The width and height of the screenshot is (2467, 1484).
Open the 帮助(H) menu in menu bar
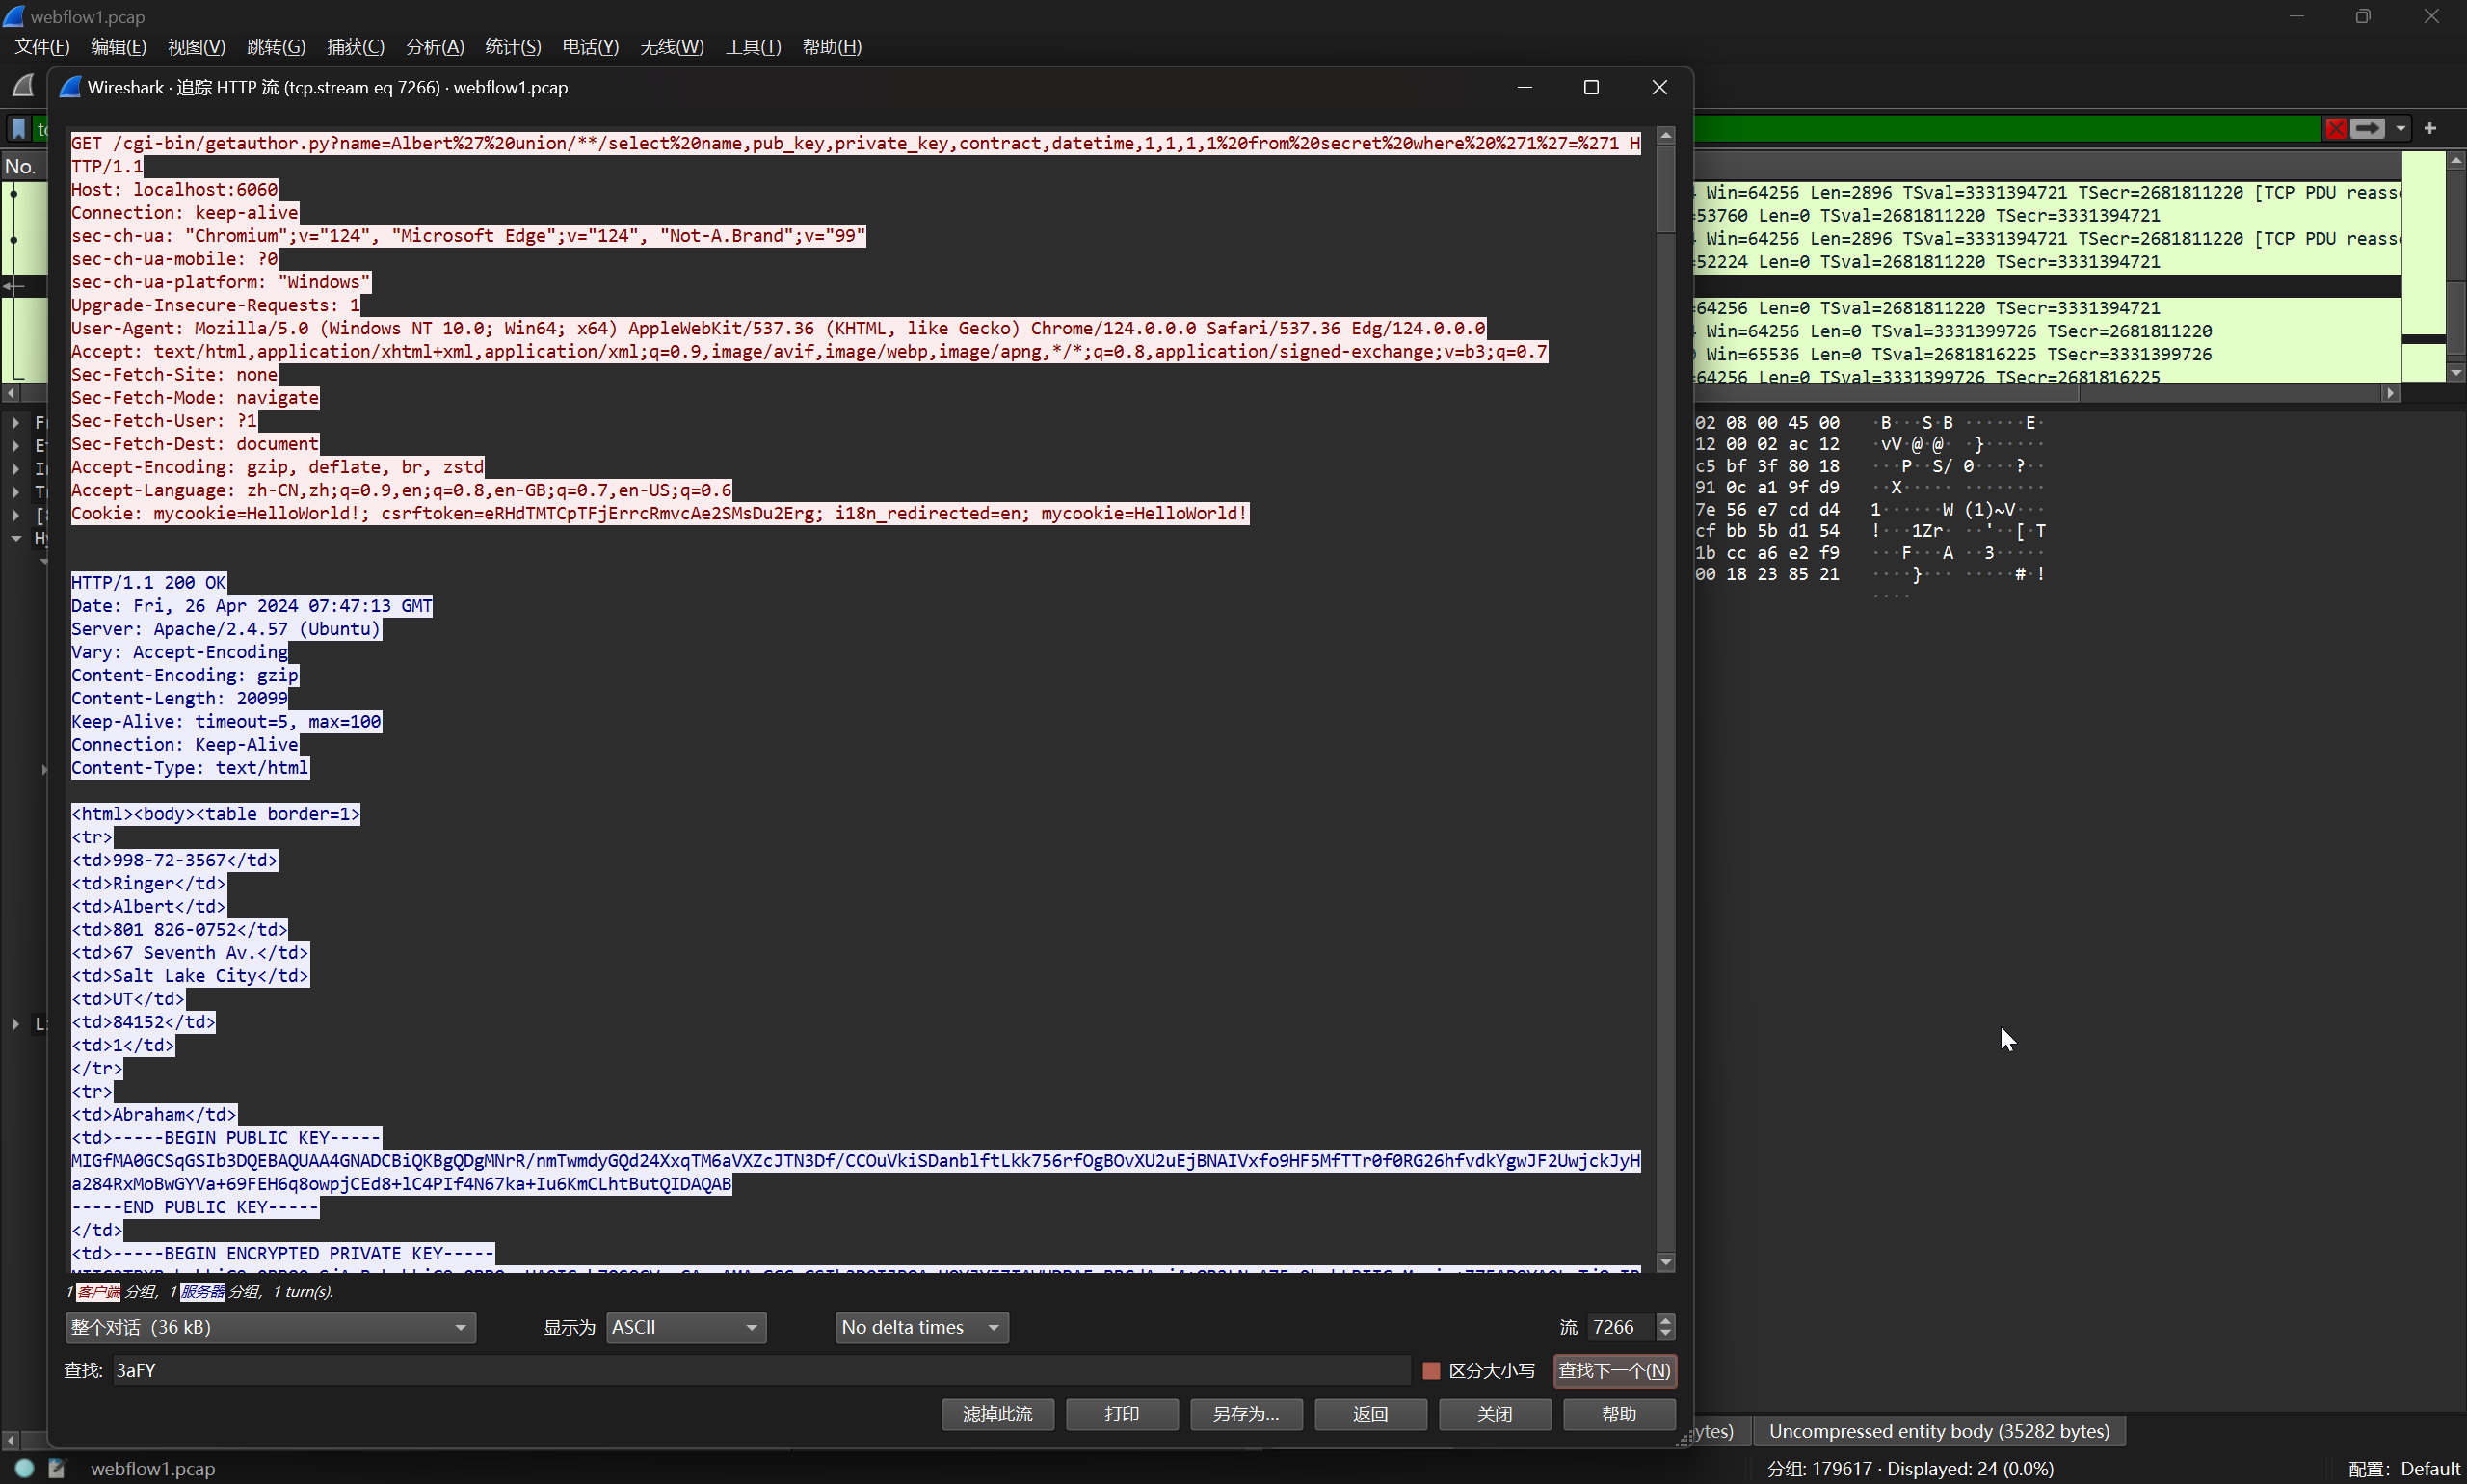point(831,47)
